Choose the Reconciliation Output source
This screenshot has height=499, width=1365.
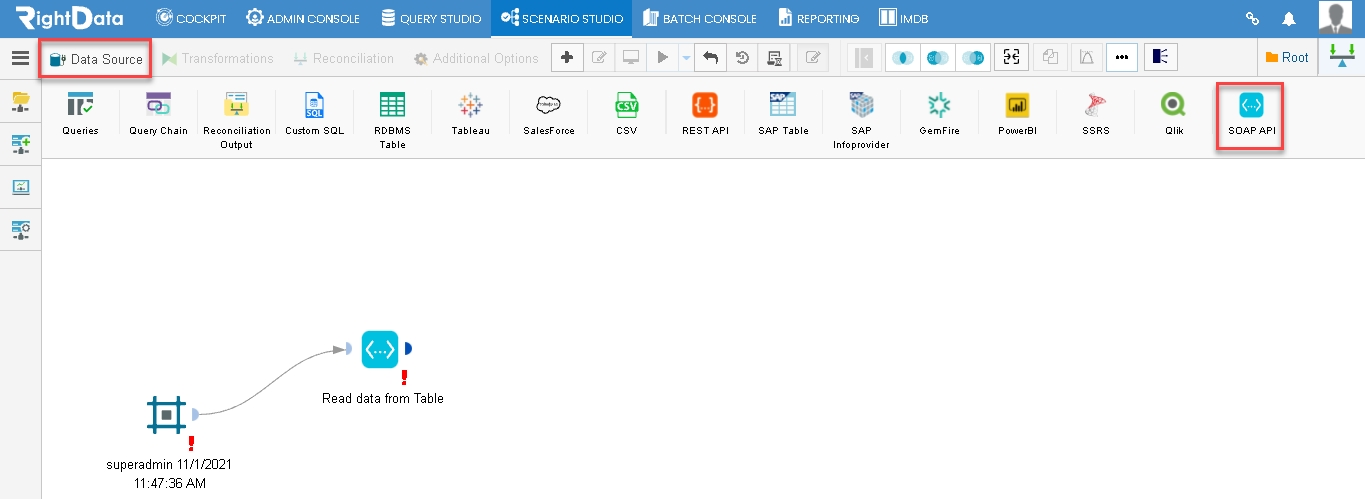[236, 120]
